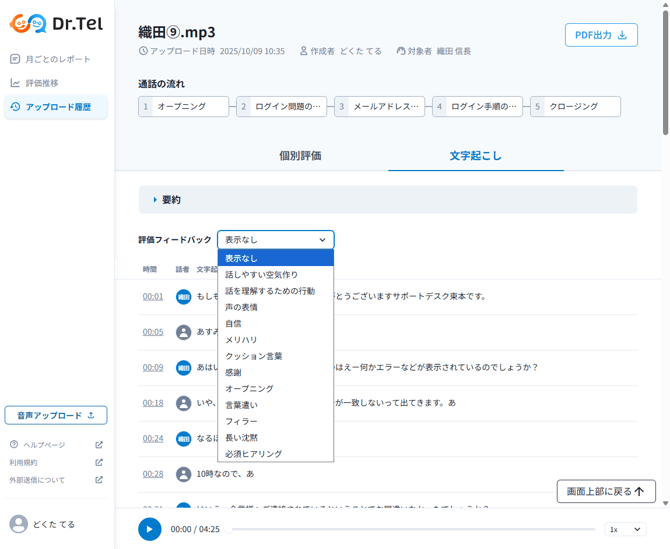Jump to timestamp 00:18
This screenshot has width=670, height=549.
(x=153, y=403)
